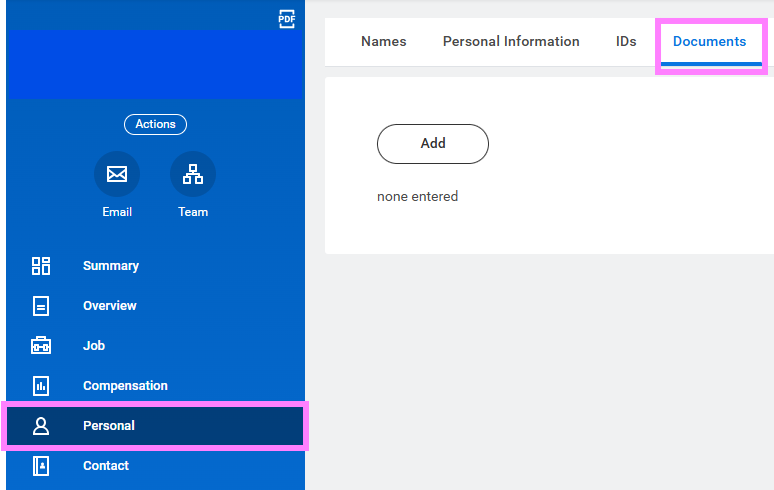The image size is (774, 490).
Task: Click the Team label text
Action: point(193,212)
